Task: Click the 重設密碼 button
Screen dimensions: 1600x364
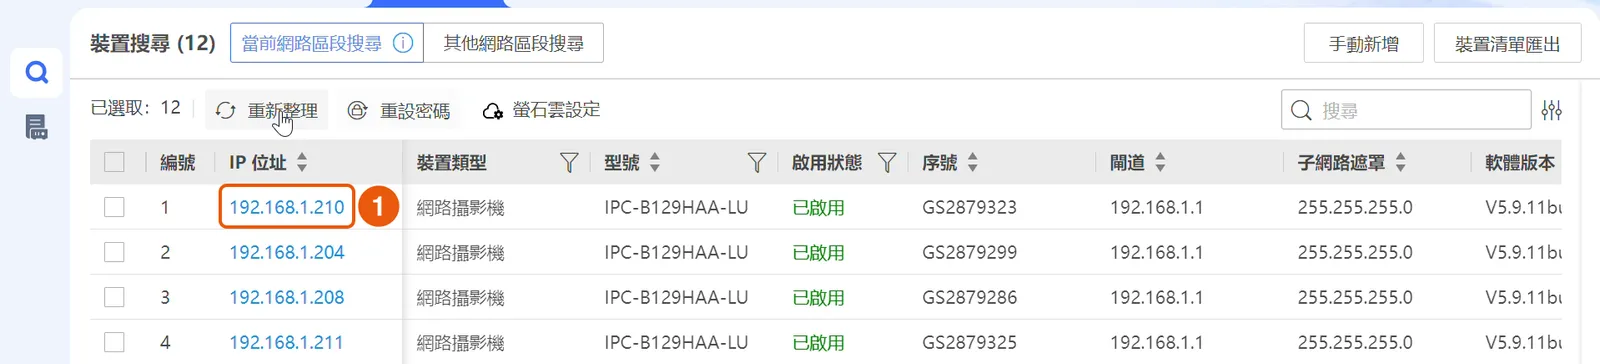Action: click(x=398, y=111)
